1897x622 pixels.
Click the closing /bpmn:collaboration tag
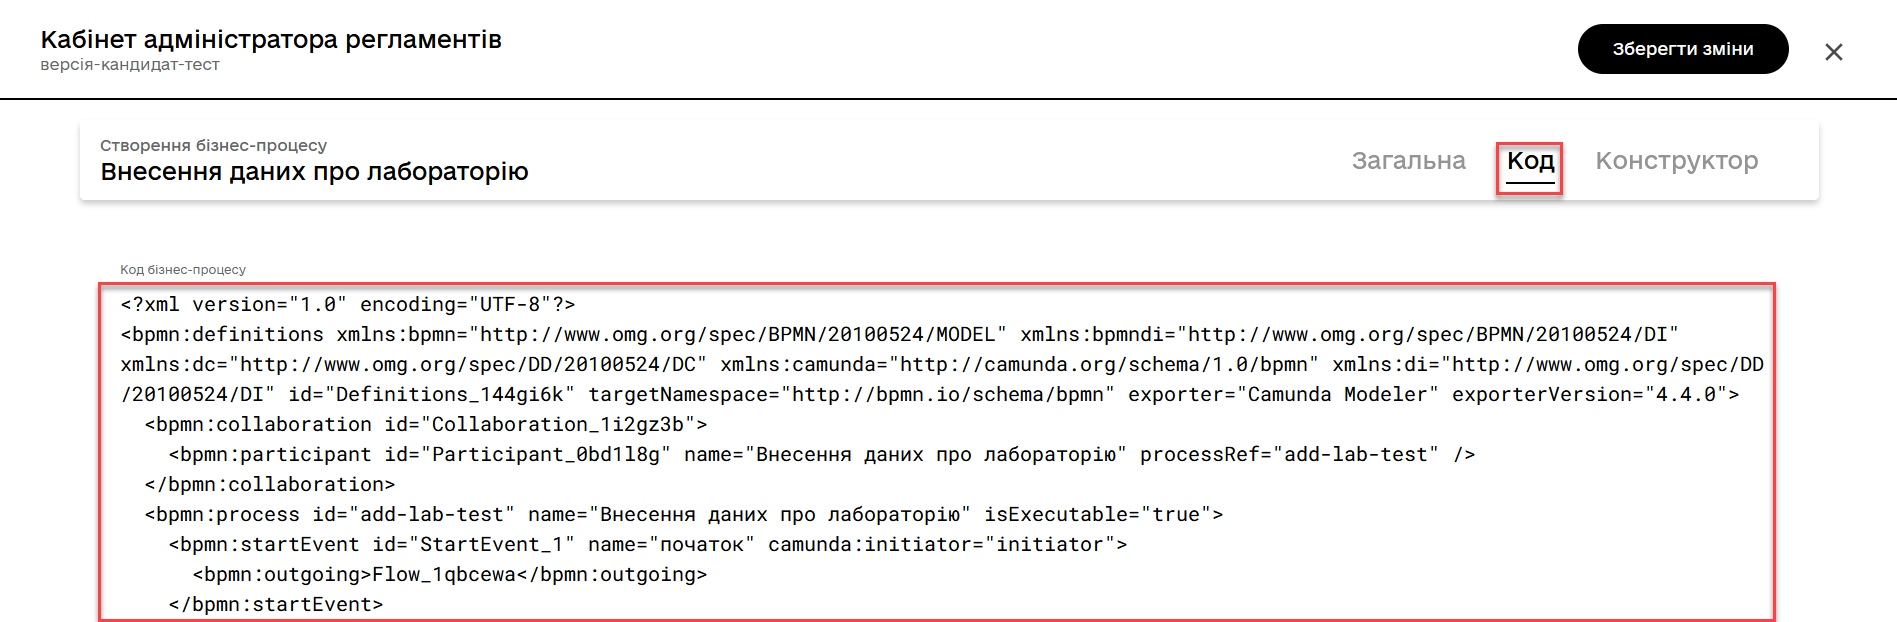pyautogui.click(x=270, y=484)
